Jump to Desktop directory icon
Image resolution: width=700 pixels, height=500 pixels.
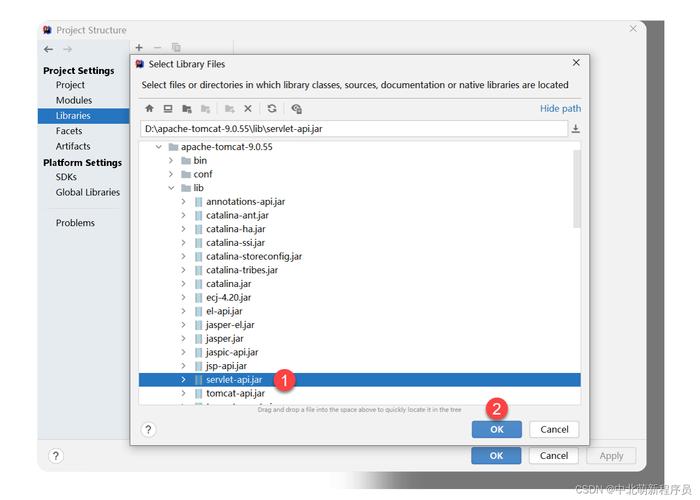click(168, 108)
